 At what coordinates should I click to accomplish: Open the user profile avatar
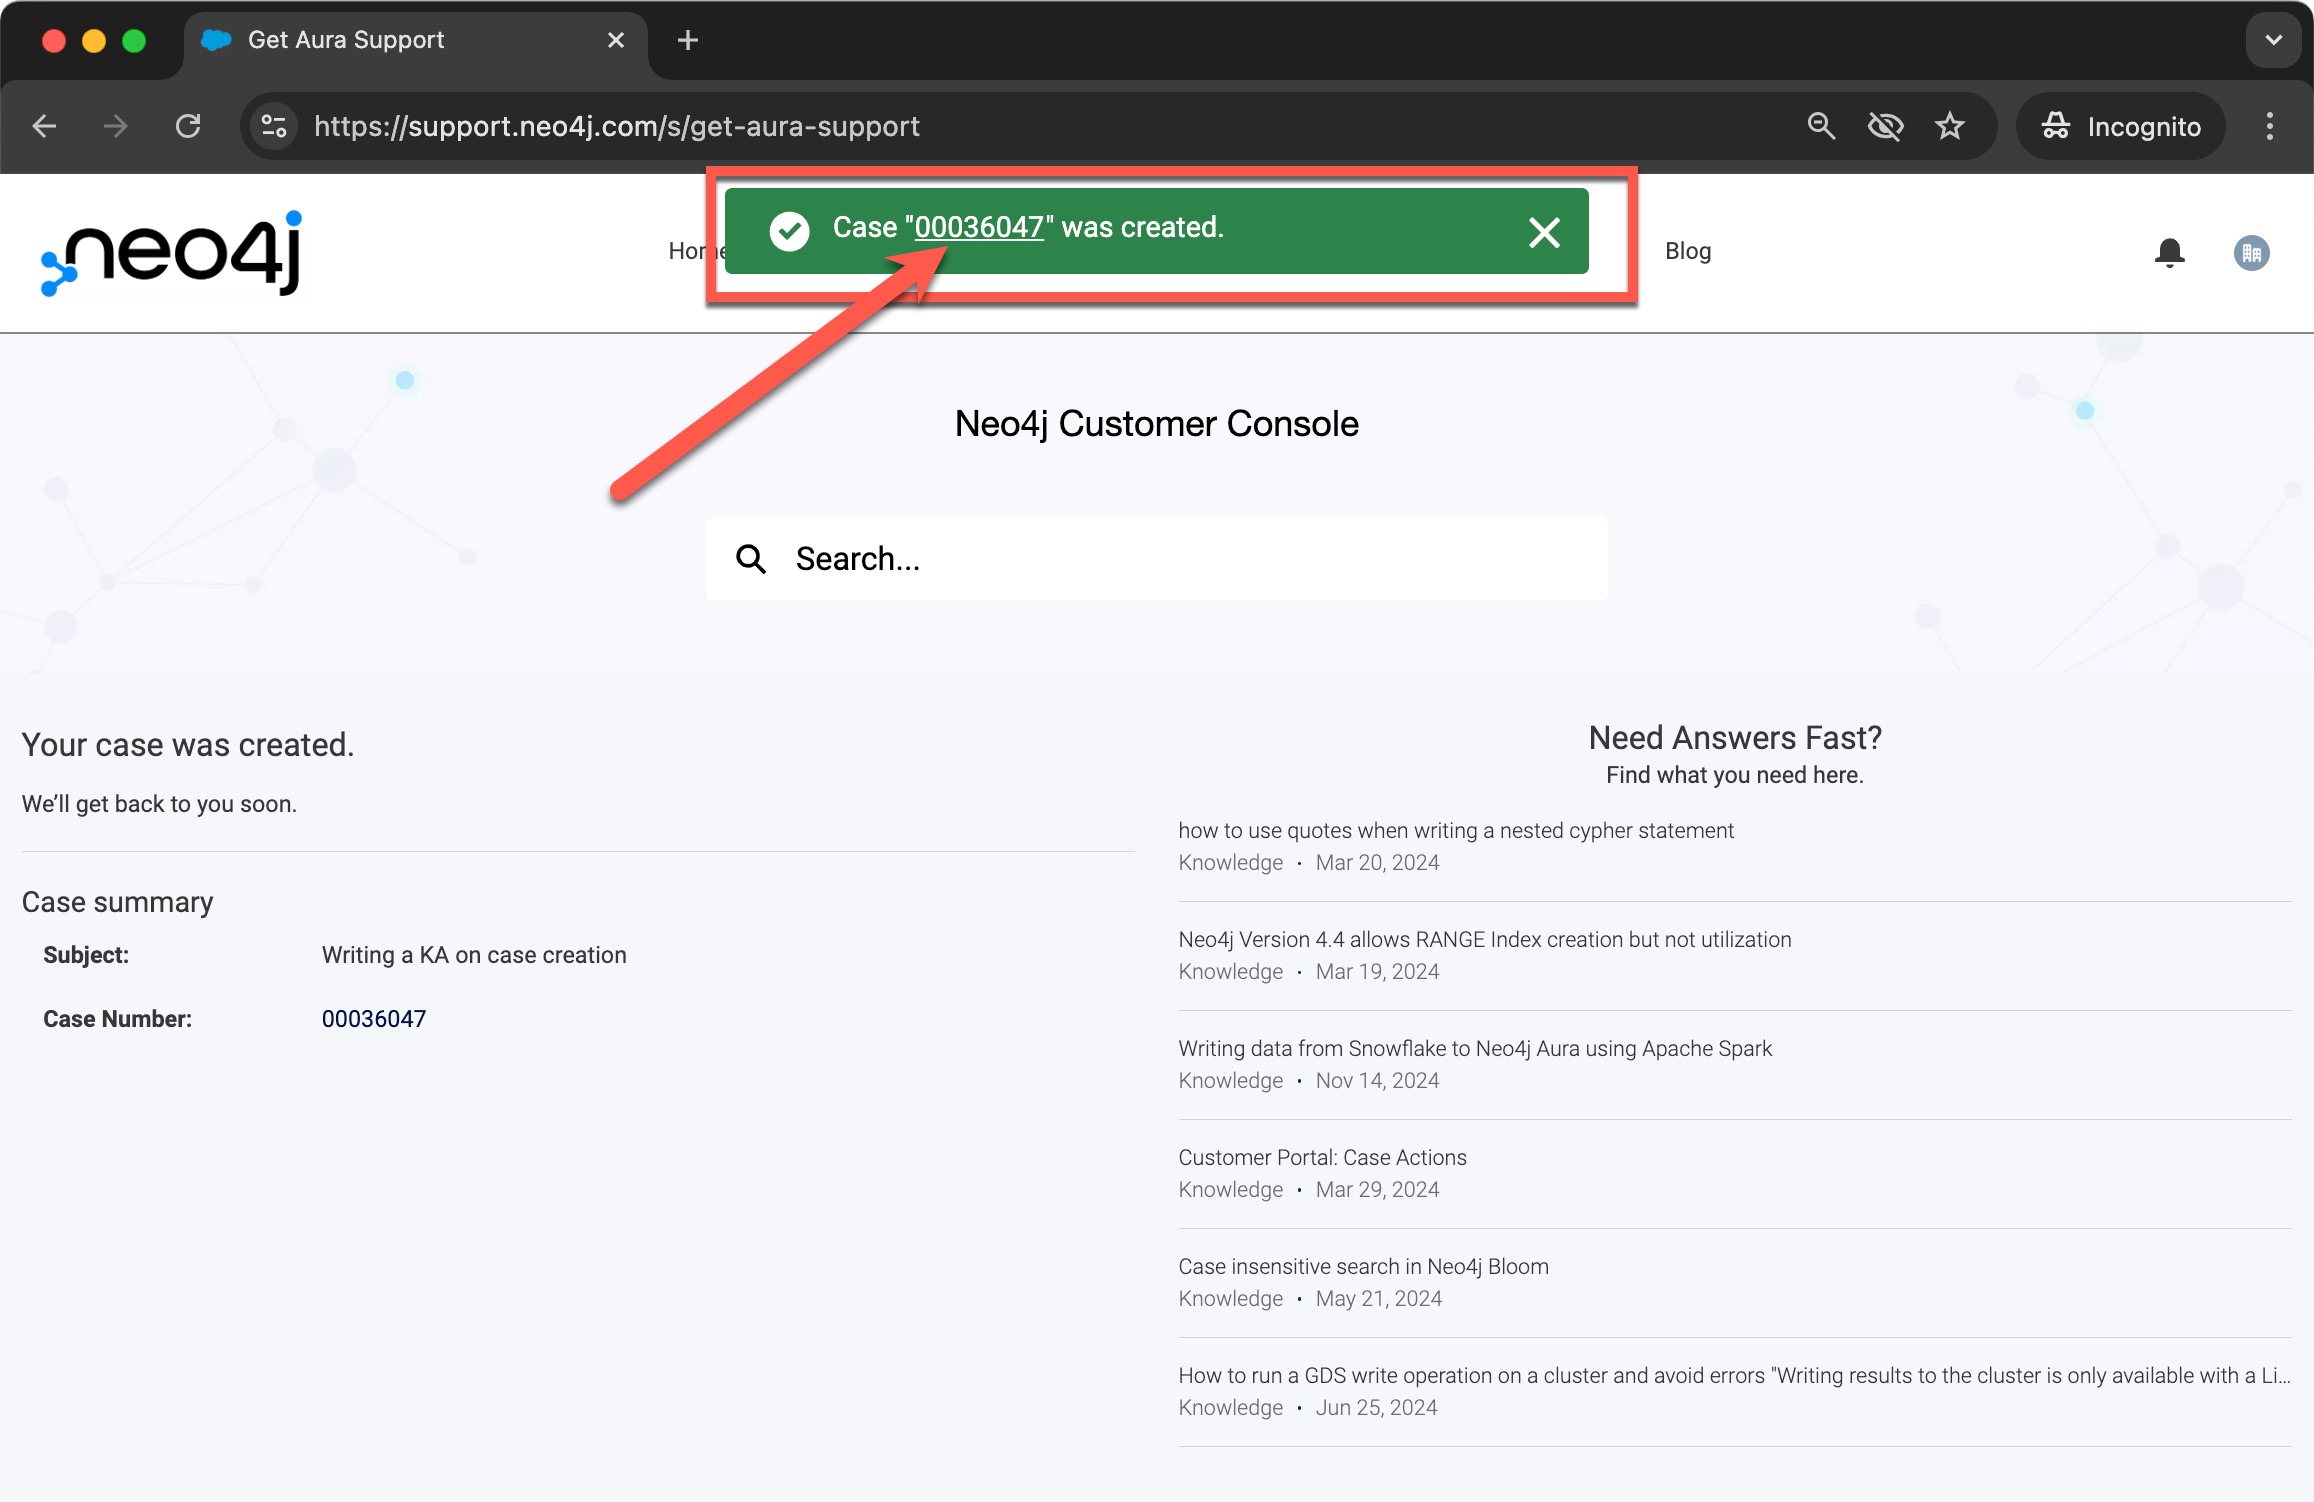2251,253
